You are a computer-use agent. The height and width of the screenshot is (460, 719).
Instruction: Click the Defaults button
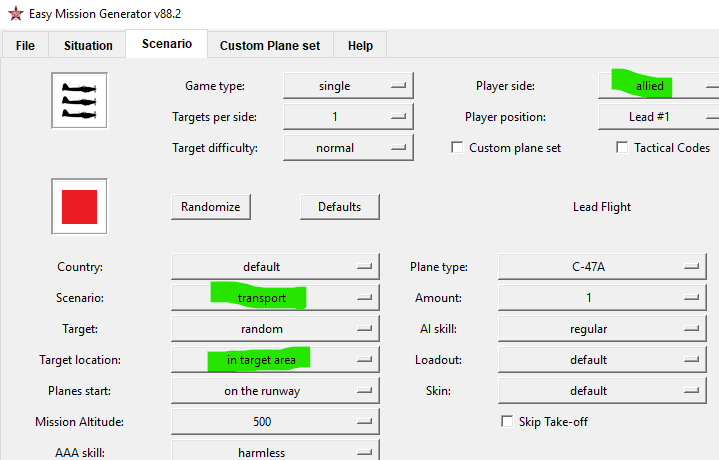(x=339, y=207)
